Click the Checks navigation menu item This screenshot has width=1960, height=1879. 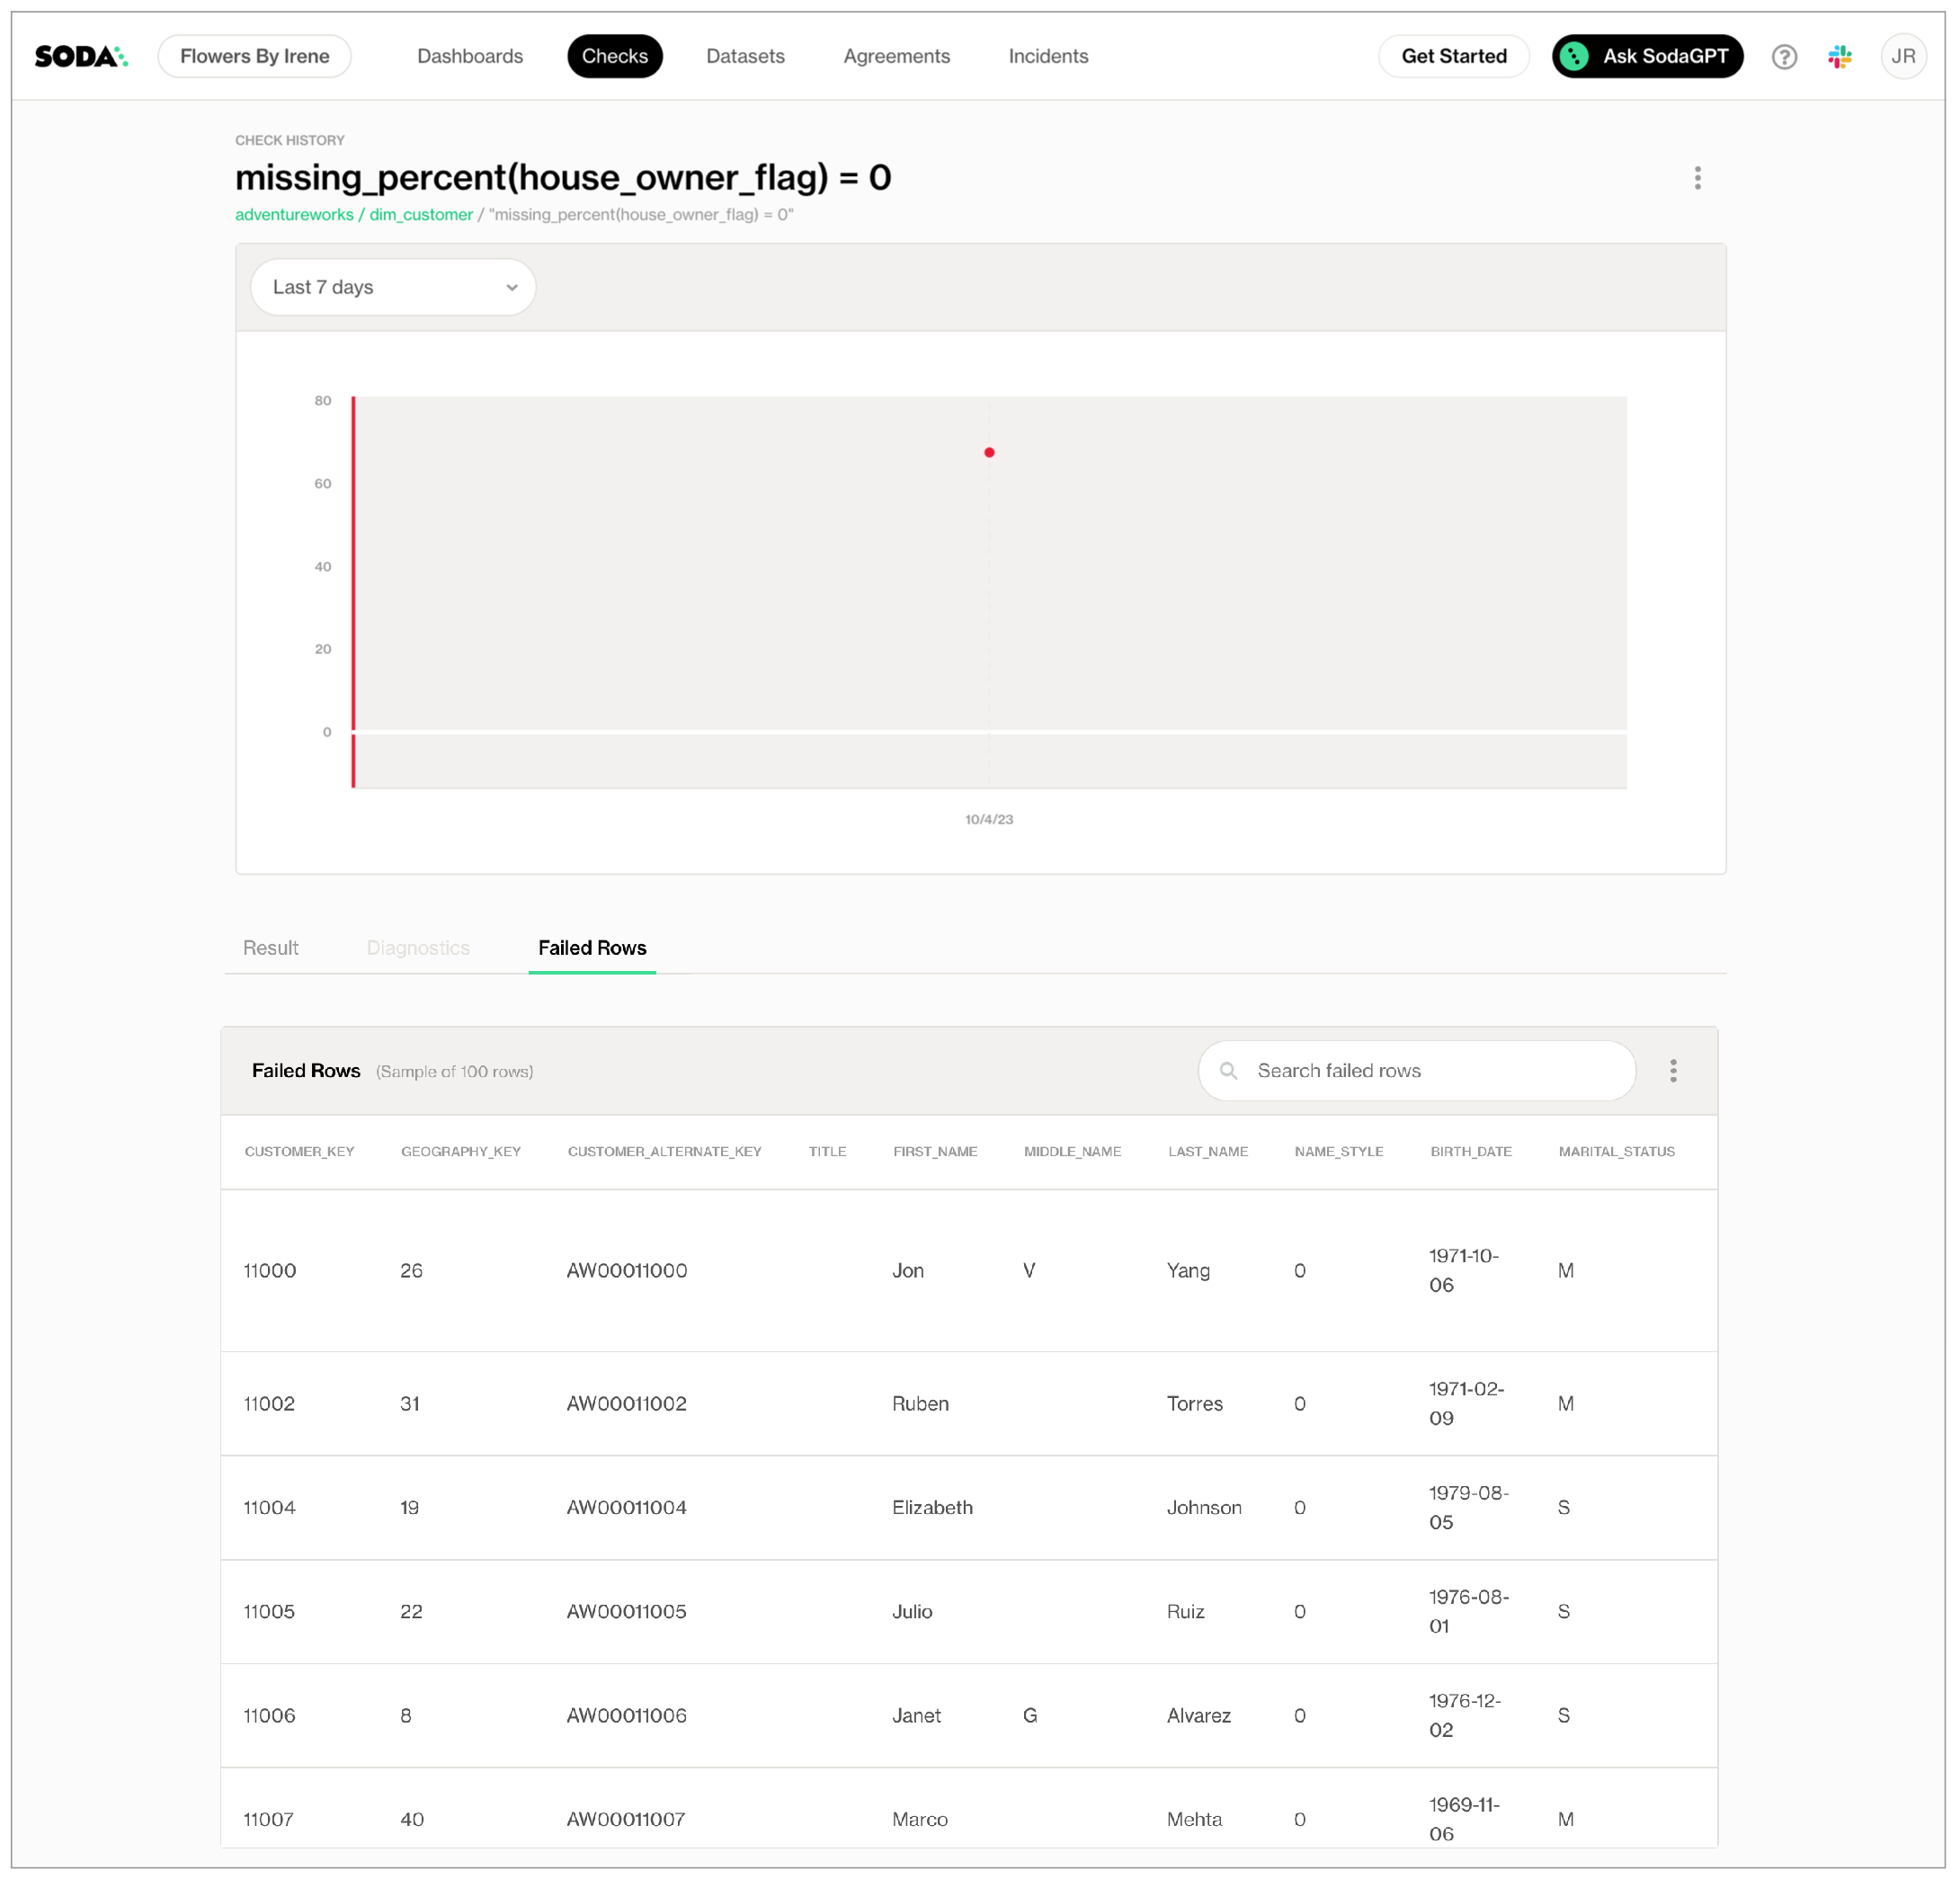616,56
